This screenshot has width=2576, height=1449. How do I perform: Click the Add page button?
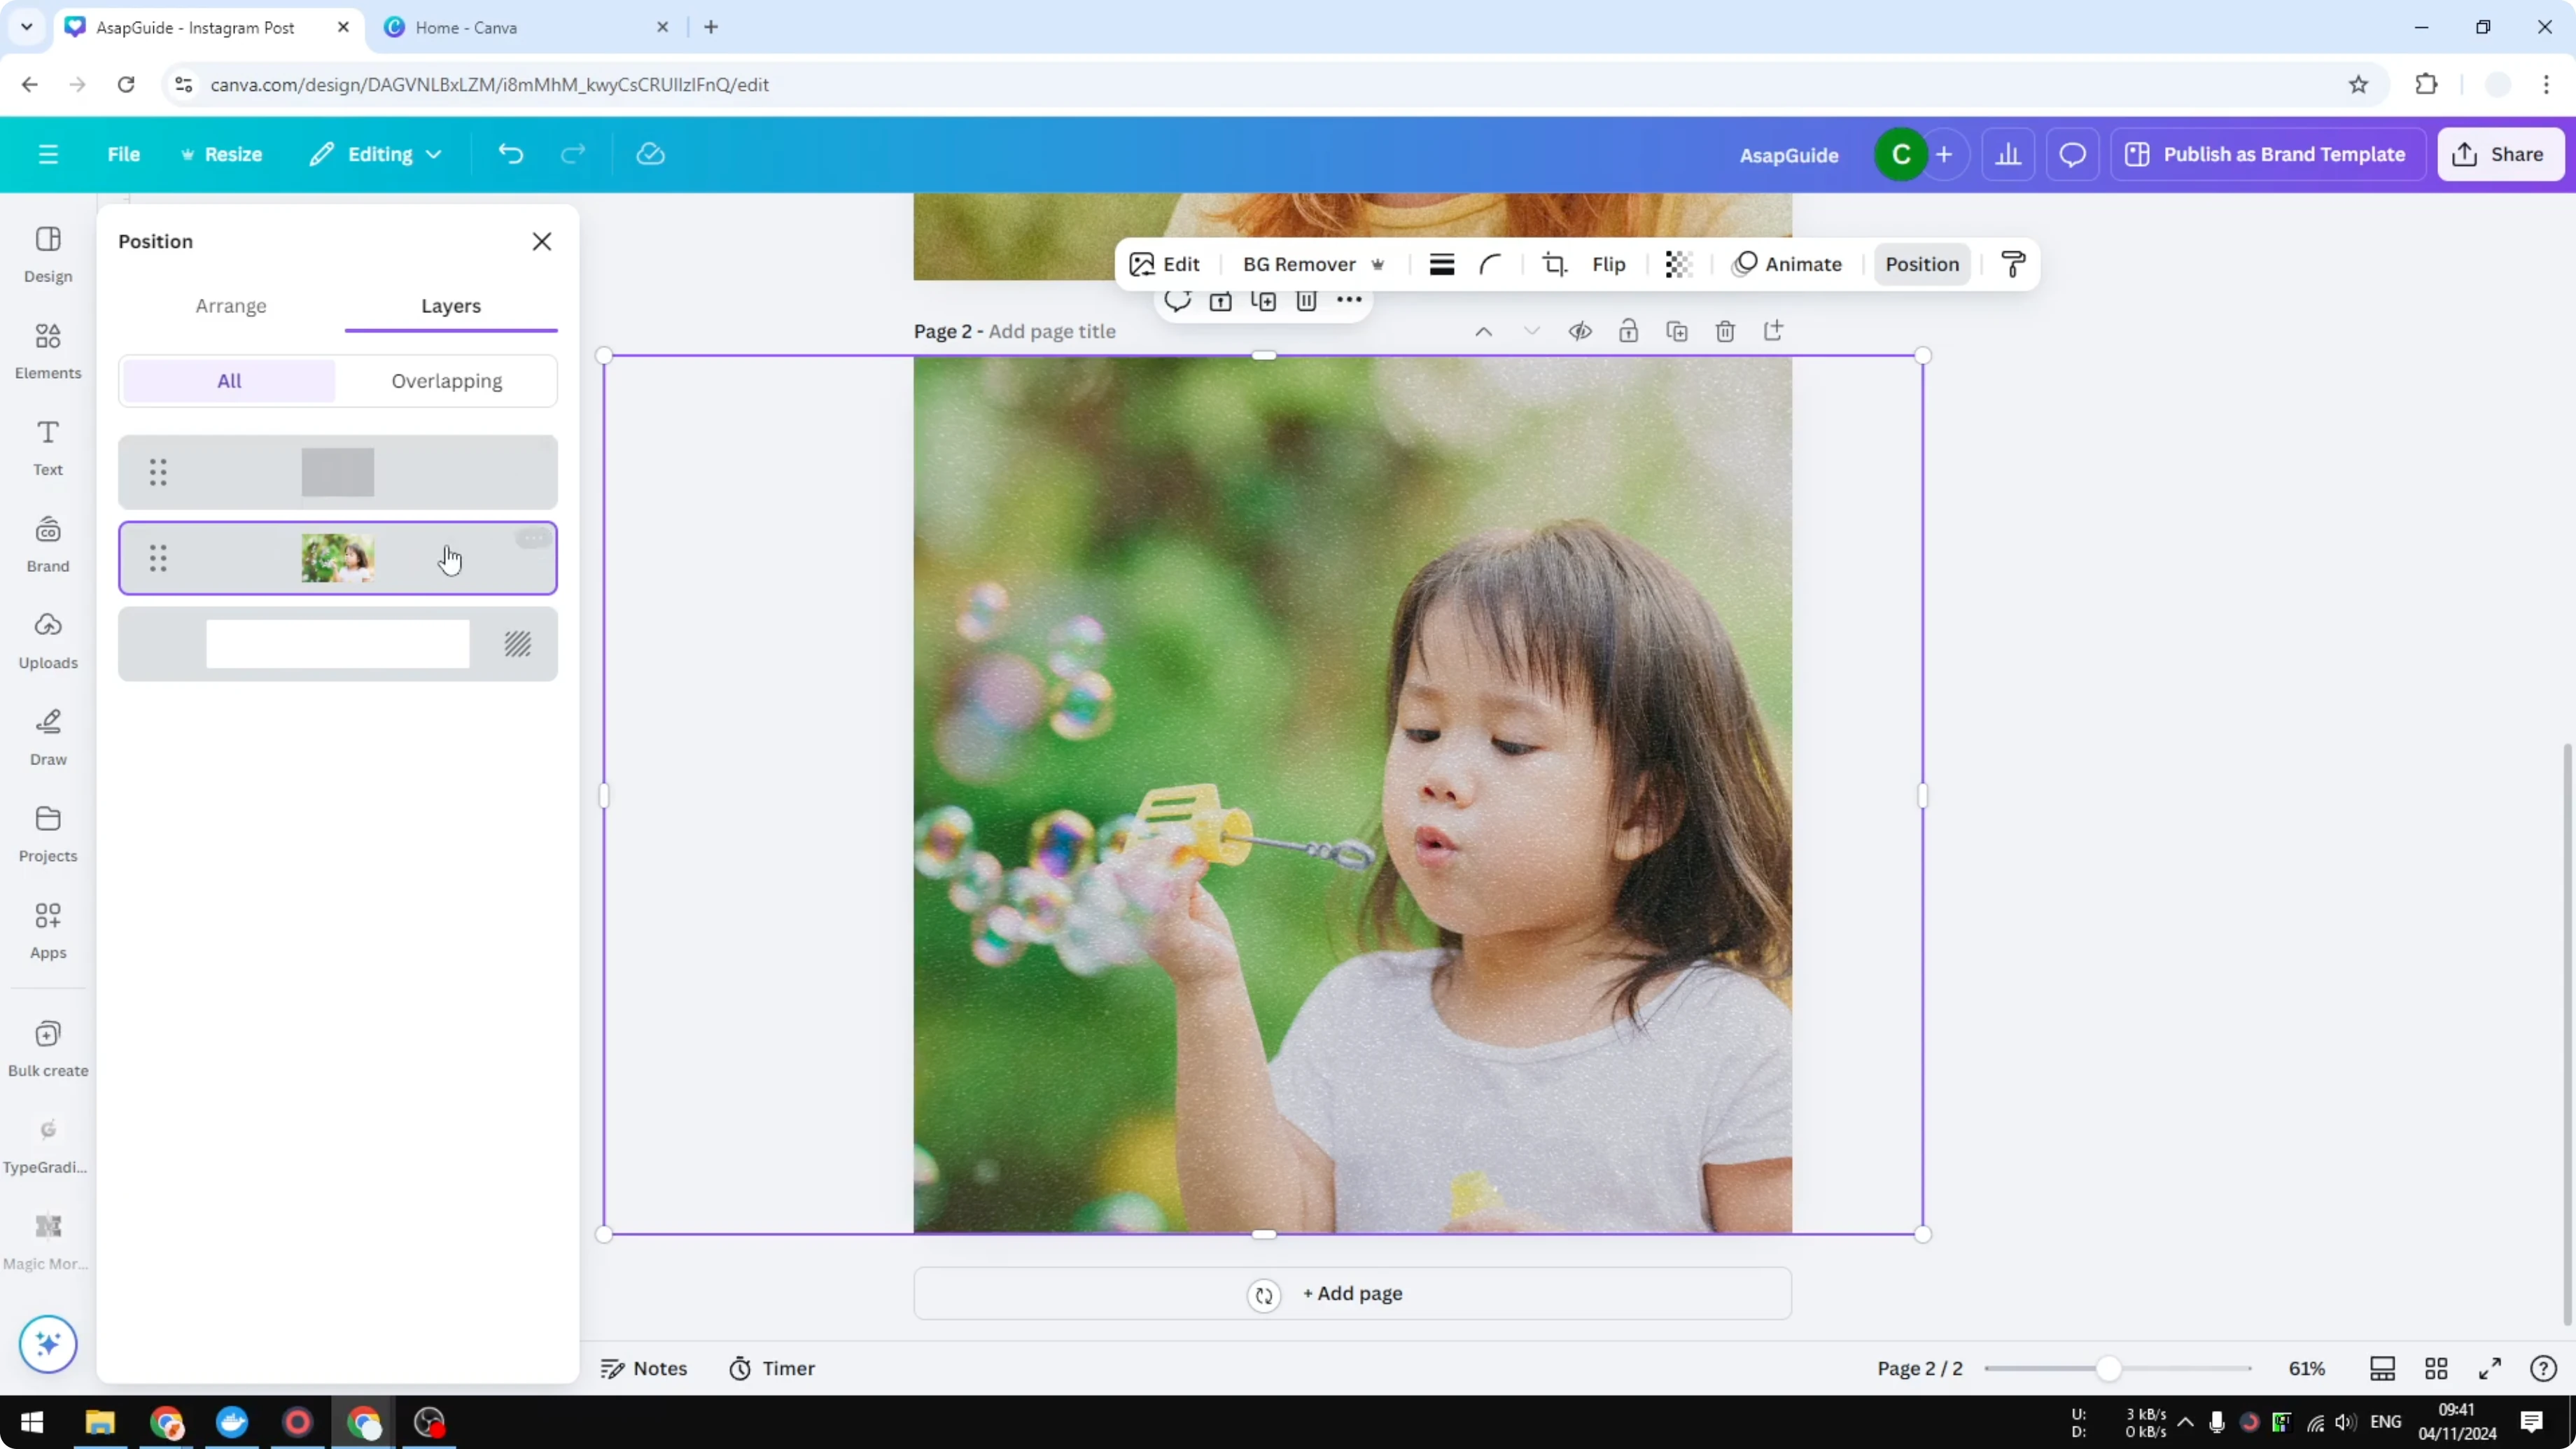point(1352,1293)
